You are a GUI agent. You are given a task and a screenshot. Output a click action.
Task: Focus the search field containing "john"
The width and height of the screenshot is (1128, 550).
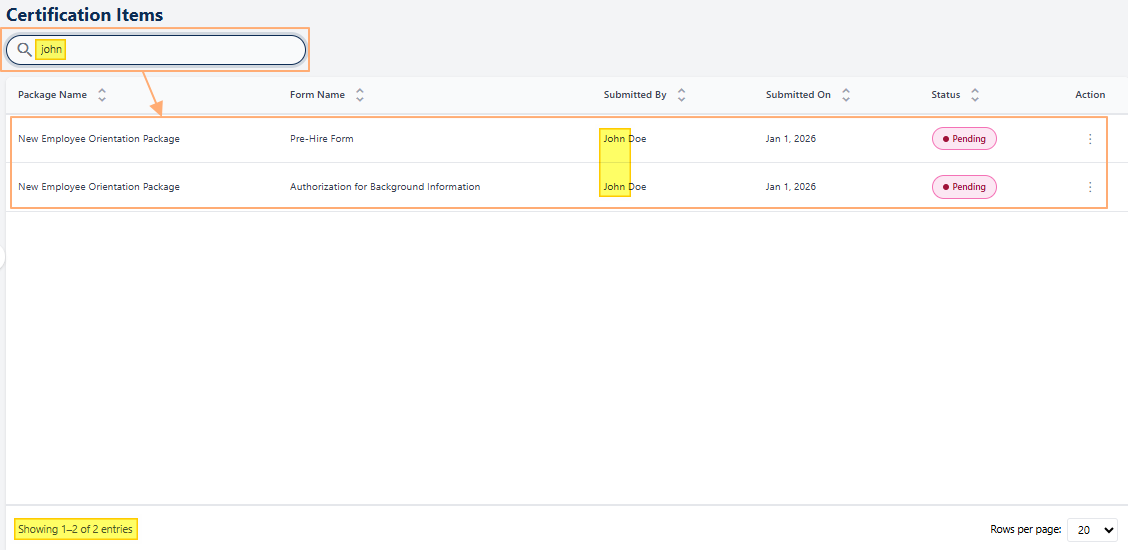point(170,49)
